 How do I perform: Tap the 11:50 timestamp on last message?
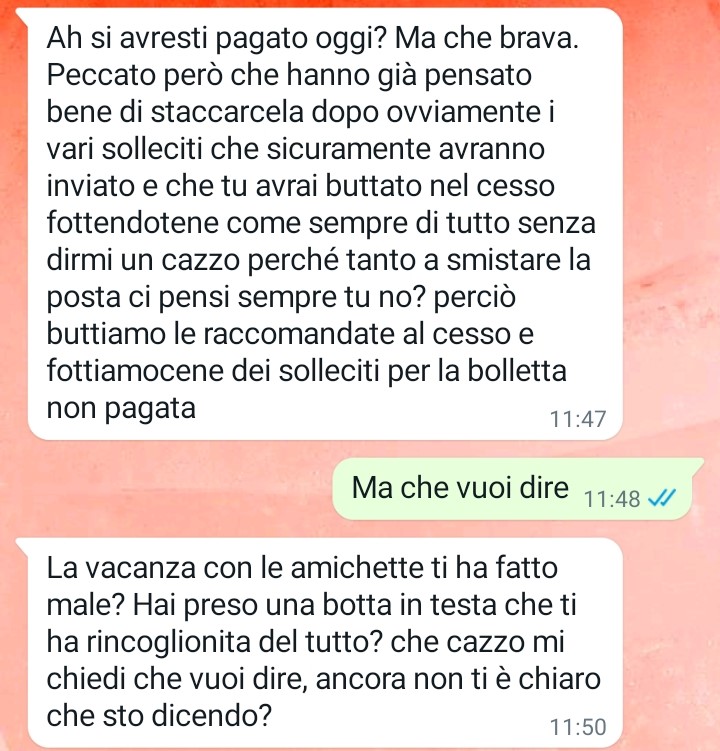click(x=578, y=727)
